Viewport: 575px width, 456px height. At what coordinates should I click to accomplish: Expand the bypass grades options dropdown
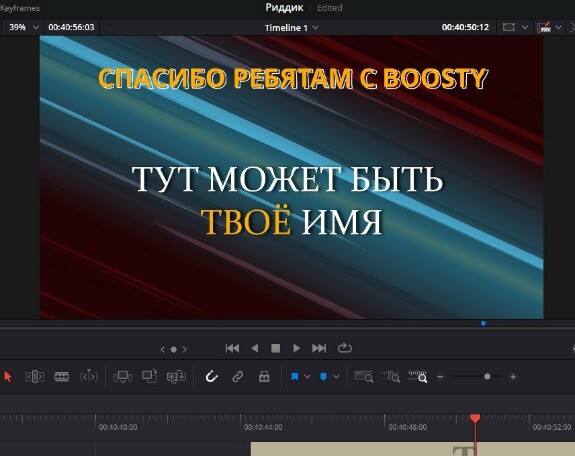click(558, 28)
